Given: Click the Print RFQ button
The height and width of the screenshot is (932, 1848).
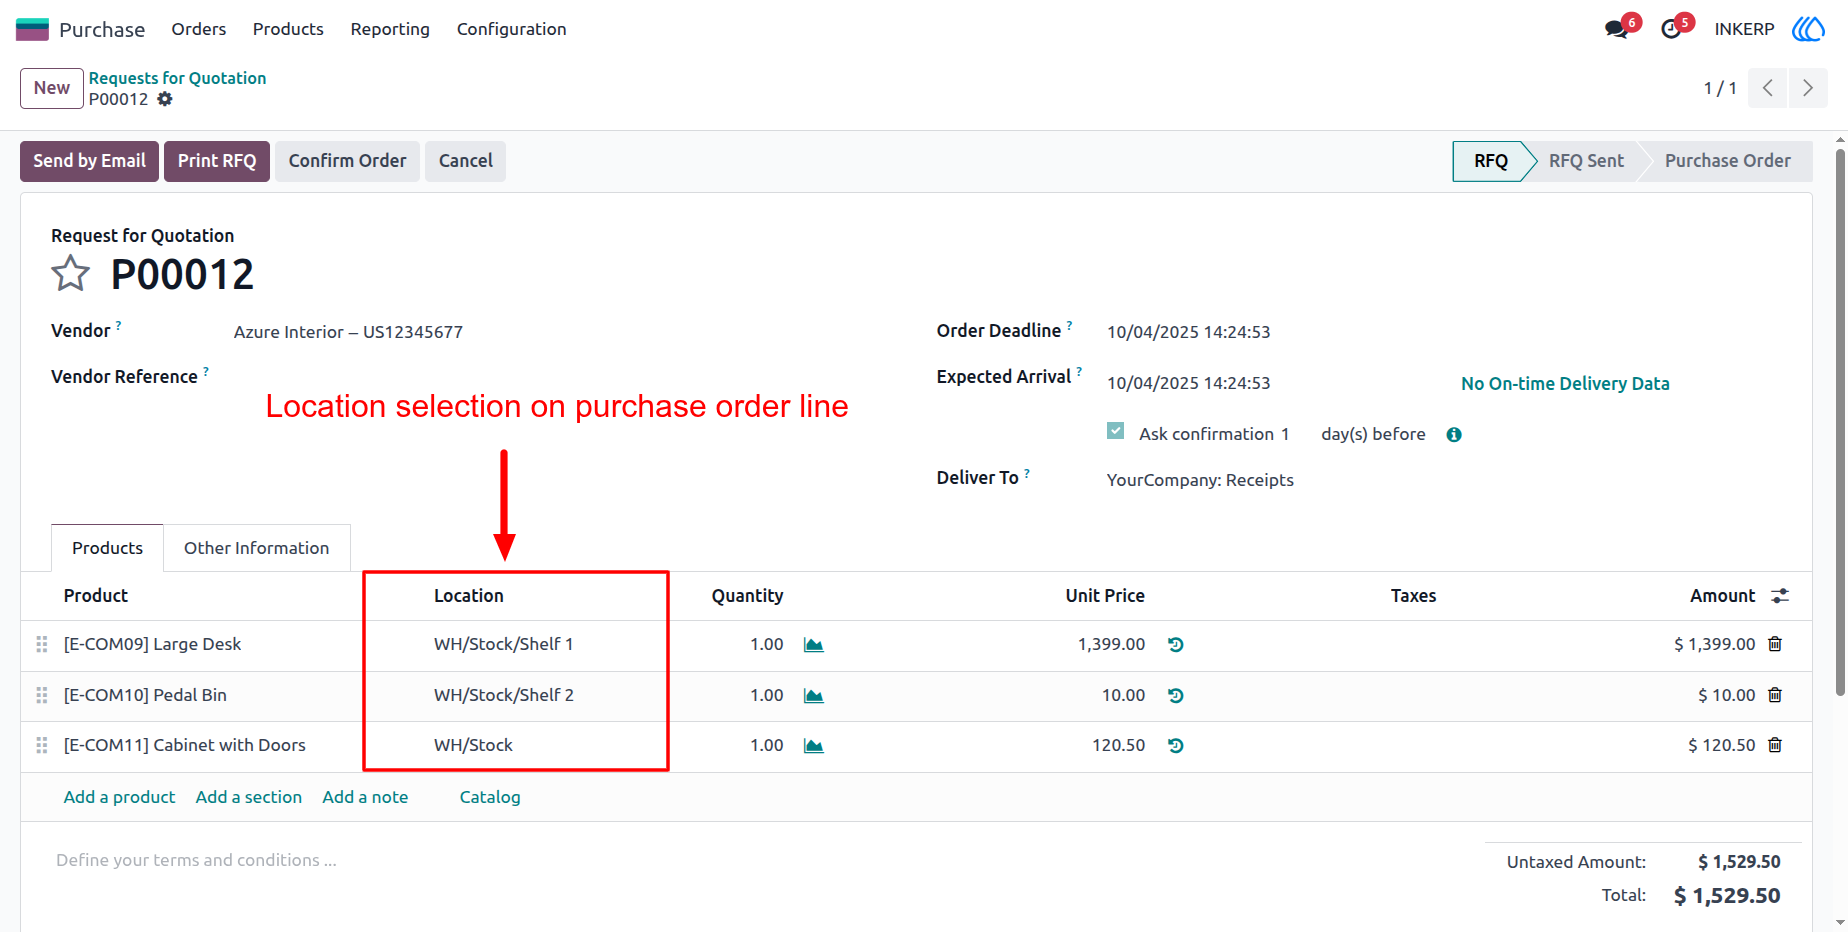Looking at the screenshot, I should 217,161.
